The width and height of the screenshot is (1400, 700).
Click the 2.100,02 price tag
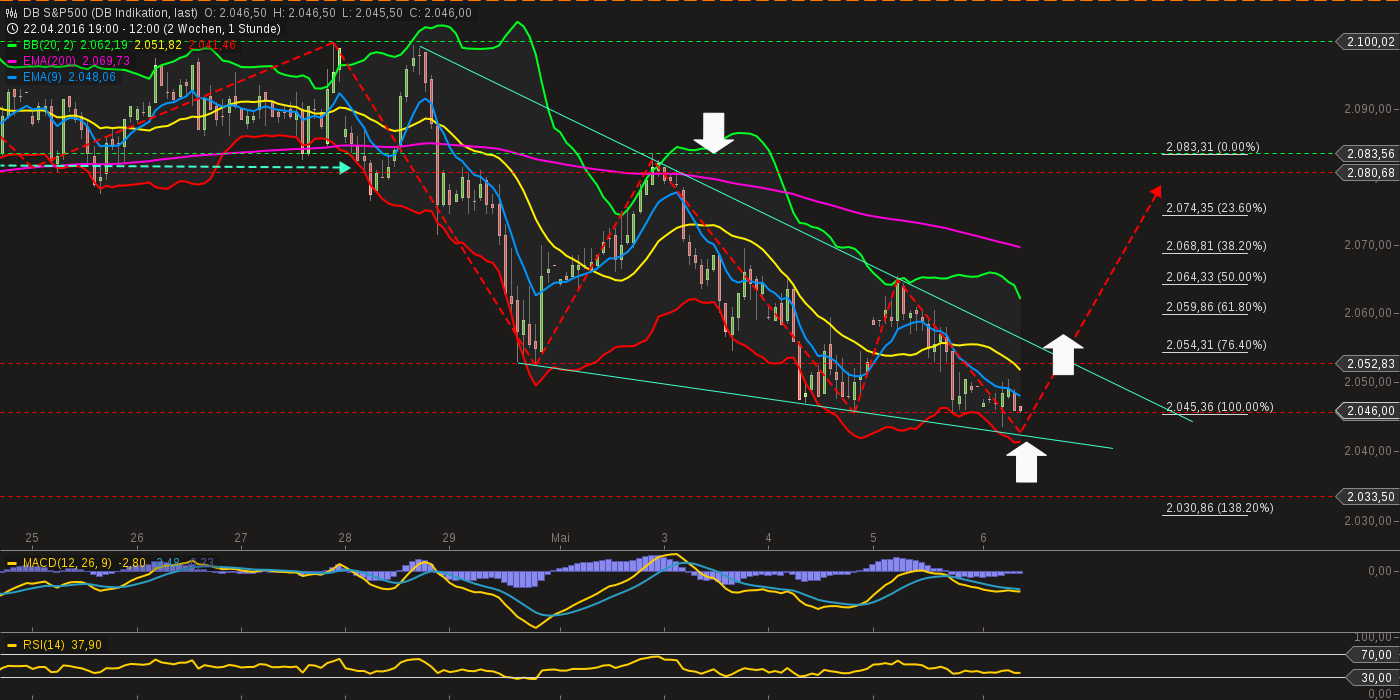click(1367, 41)
